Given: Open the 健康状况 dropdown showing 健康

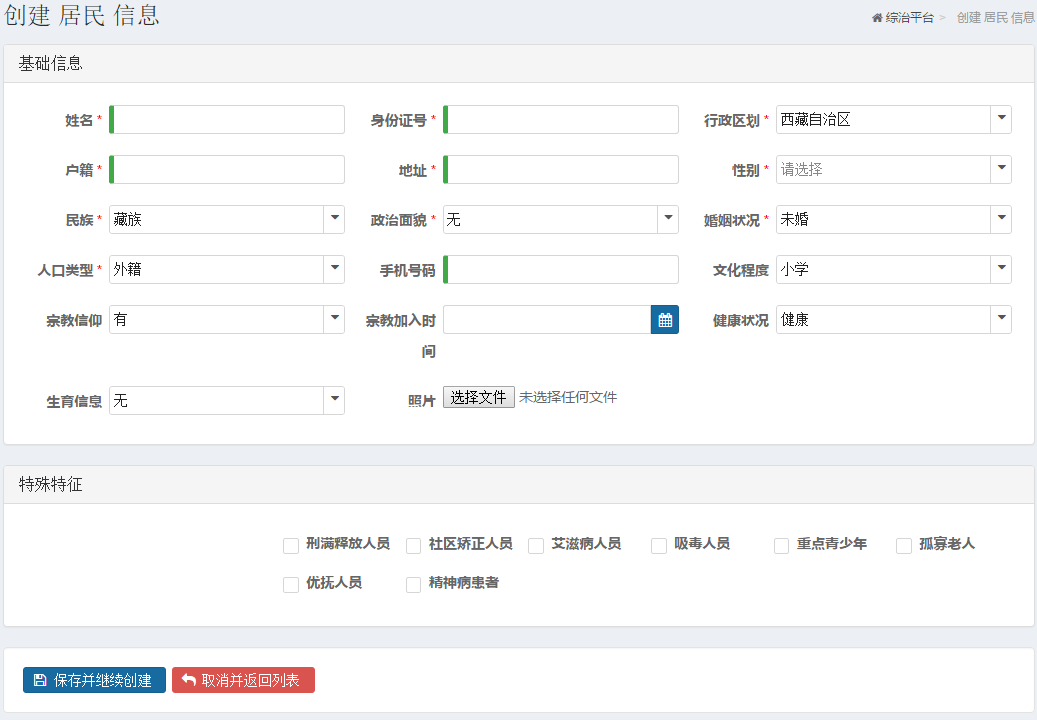Looking at the screenshot, I should [x=893, y=320].
